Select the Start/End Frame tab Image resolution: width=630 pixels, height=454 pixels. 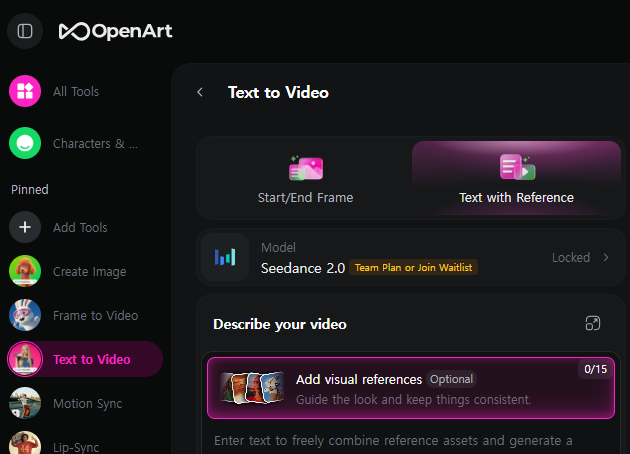click(305, 178)
